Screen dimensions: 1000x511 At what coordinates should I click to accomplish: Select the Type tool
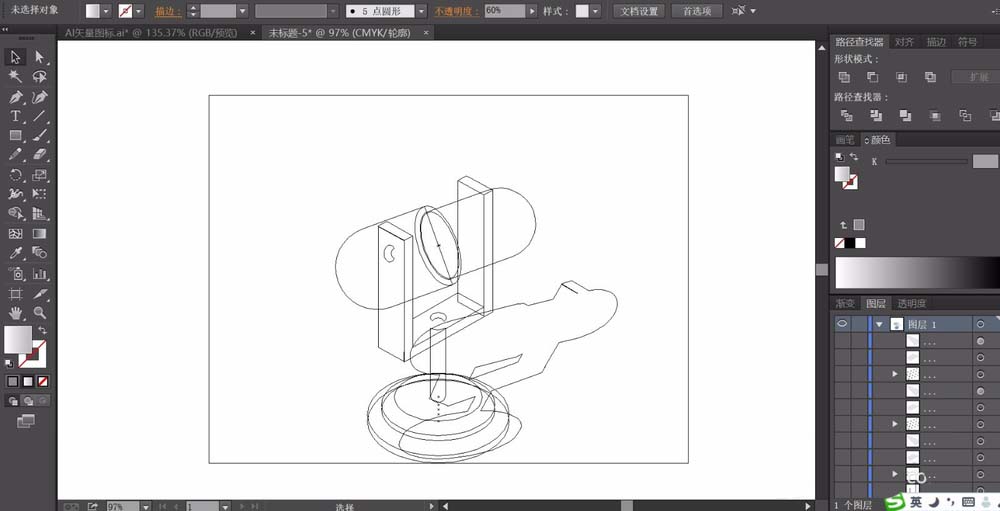pyautogui.click(x=15, y=116)
